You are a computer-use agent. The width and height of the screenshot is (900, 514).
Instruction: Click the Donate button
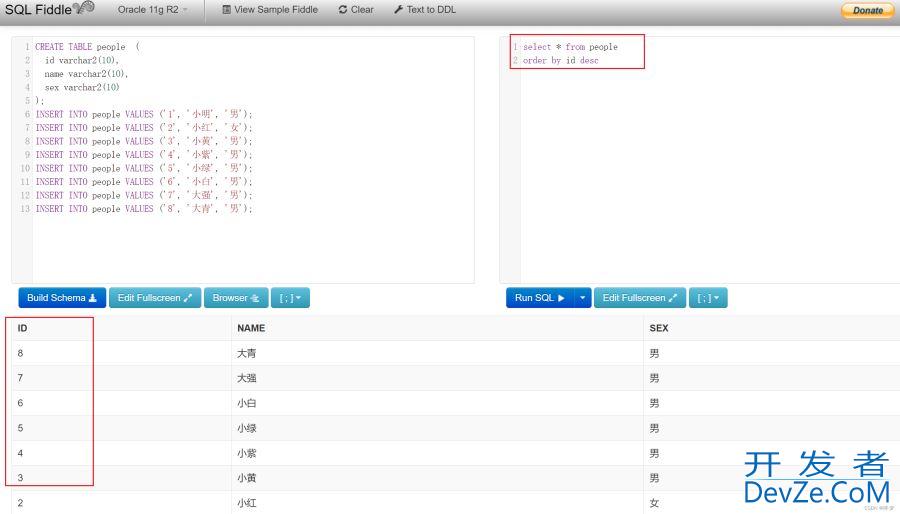(867, 10)
